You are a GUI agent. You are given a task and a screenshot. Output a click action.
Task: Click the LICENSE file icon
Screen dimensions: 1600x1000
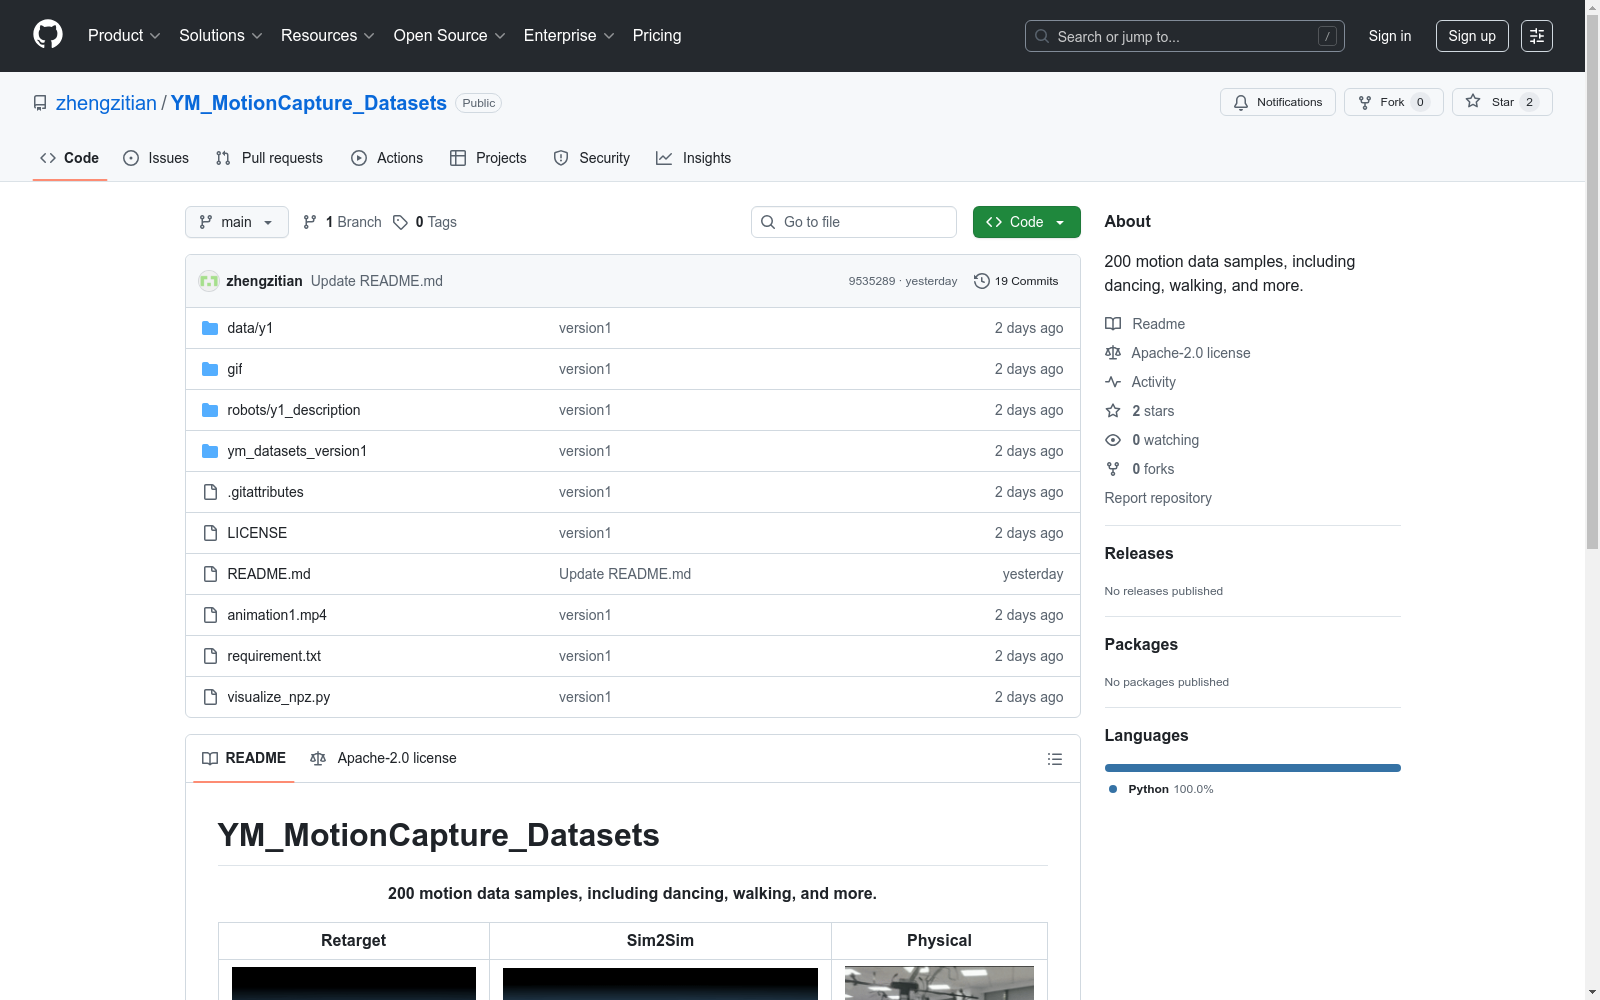pyautogui.click(x=210, y=533)
